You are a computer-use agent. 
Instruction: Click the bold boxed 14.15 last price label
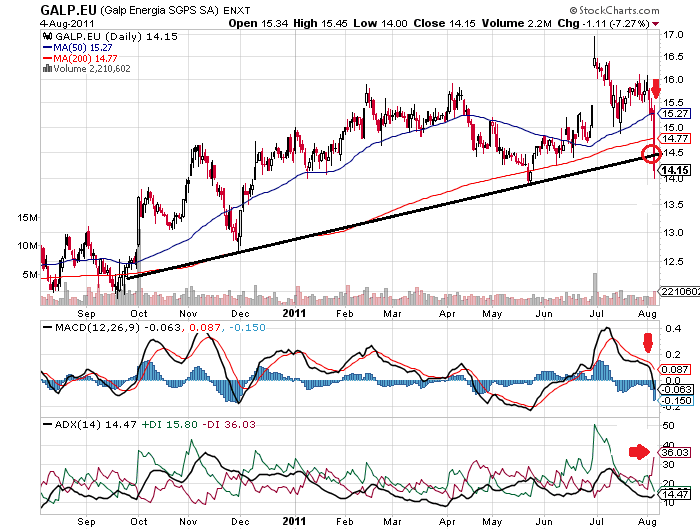(675, 170)
